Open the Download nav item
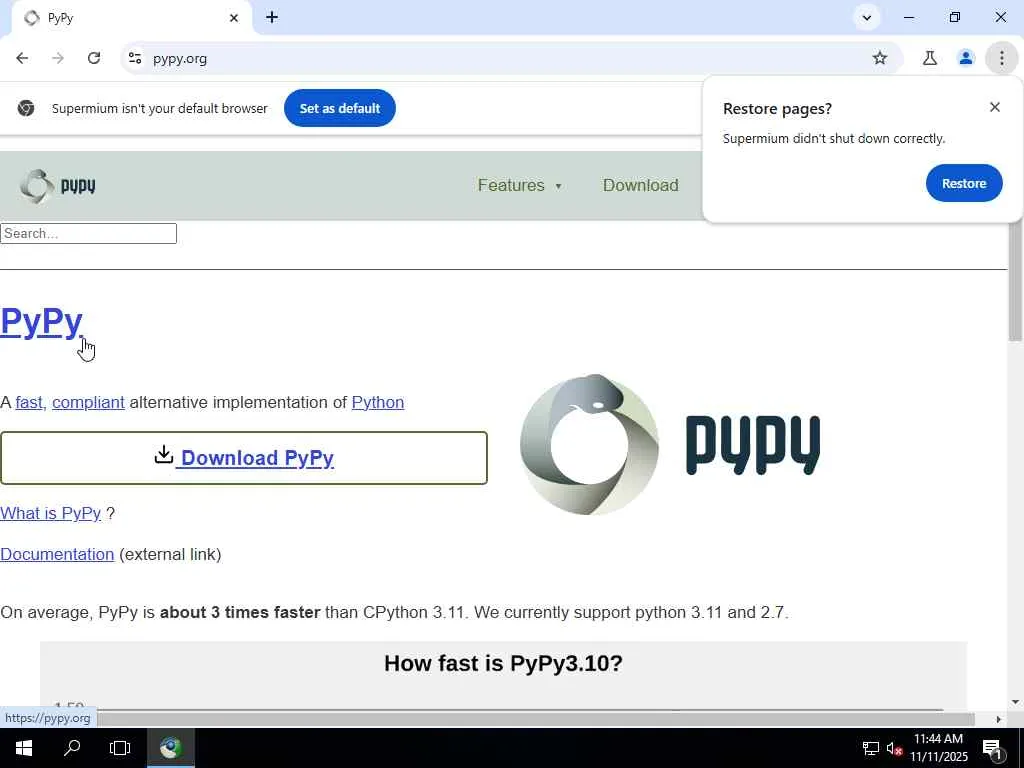This screenshot has height=768, width=1024. (641, 185)
